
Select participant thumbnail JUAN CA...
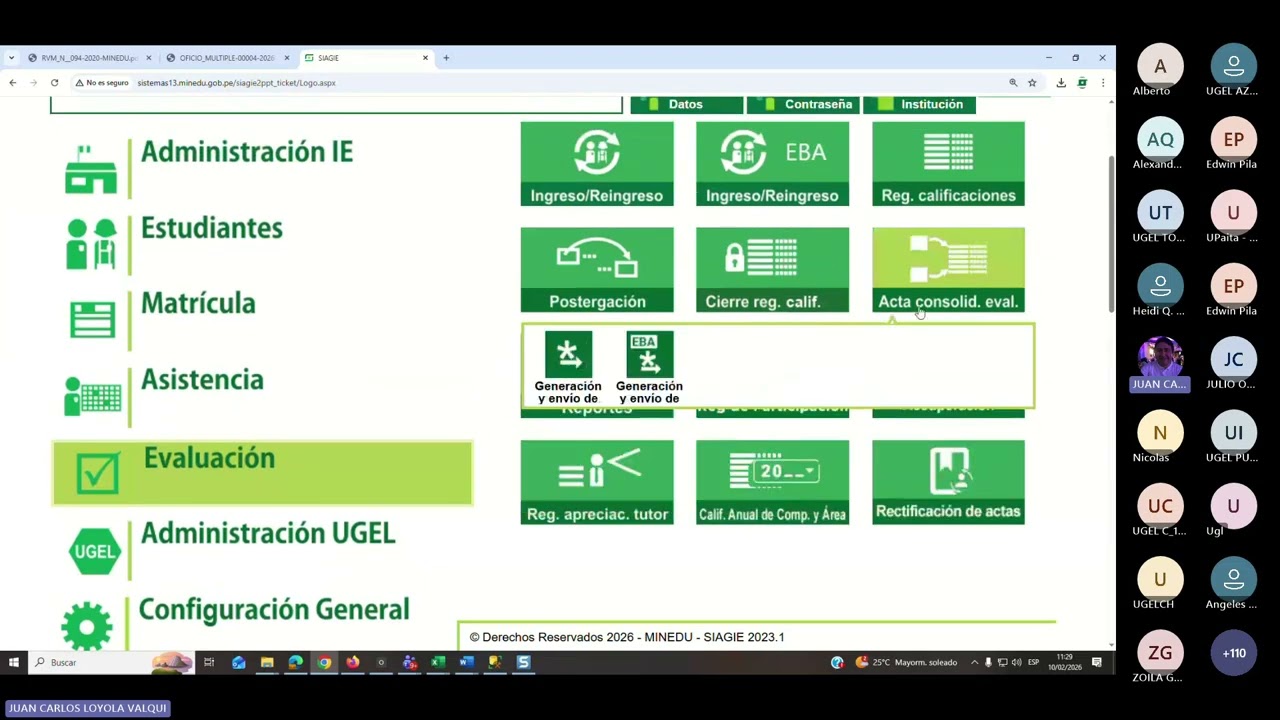(1160, 365)
